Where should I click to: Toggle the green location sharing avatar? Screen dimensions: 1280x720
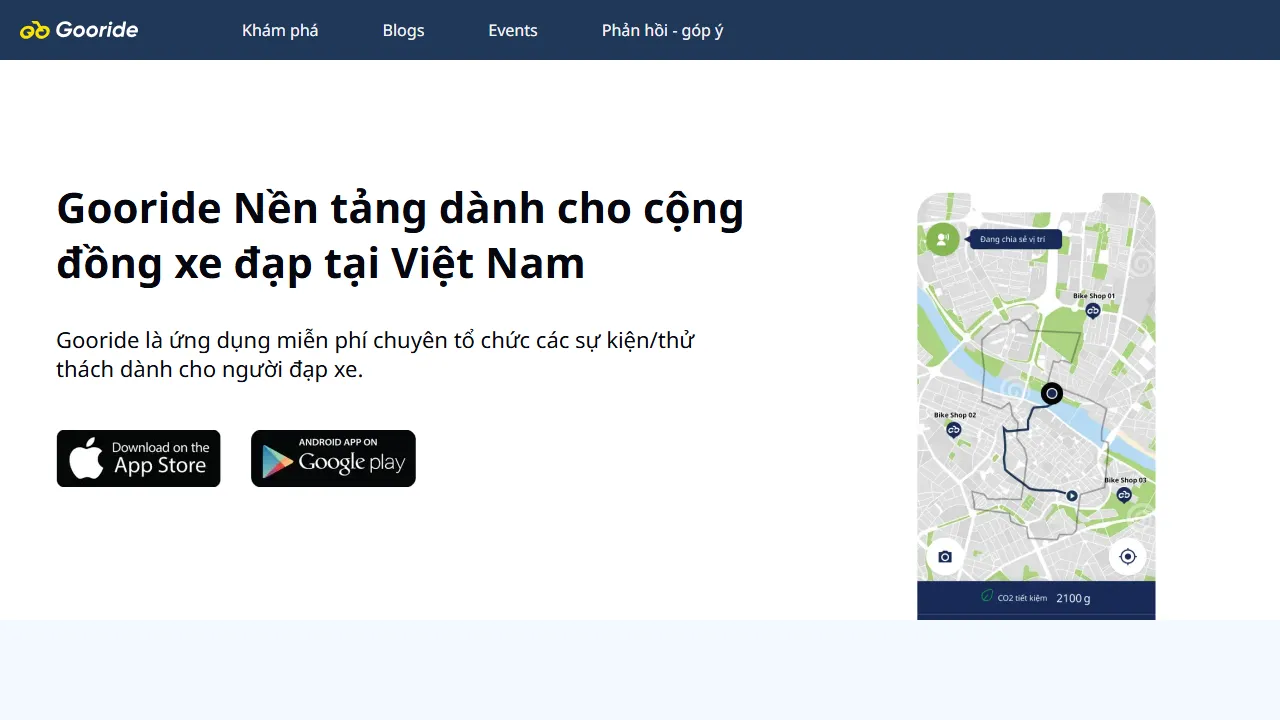(x=942, y=239)
